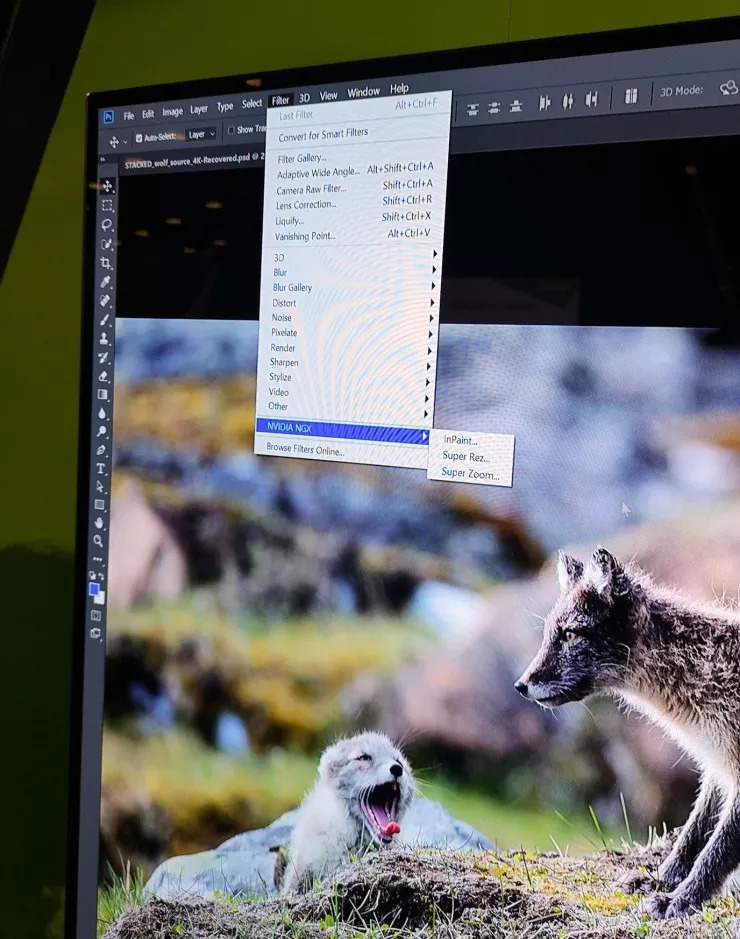Select the Horizontal Type tool

(x=101, y=468)
